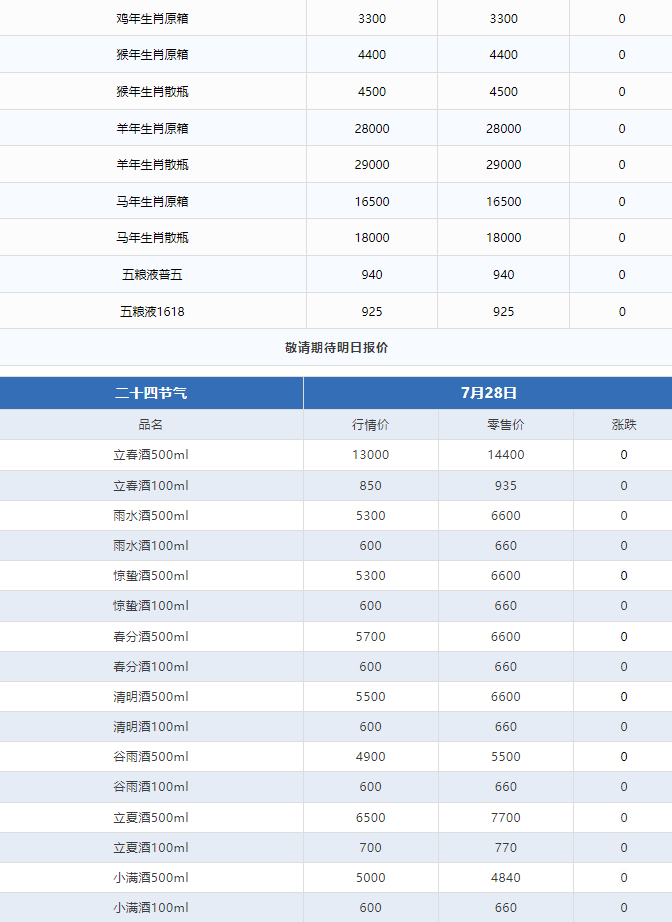Select the 立春酒500ml product name
The height and width of the screenshot is (922, 672).
point(151,455)
